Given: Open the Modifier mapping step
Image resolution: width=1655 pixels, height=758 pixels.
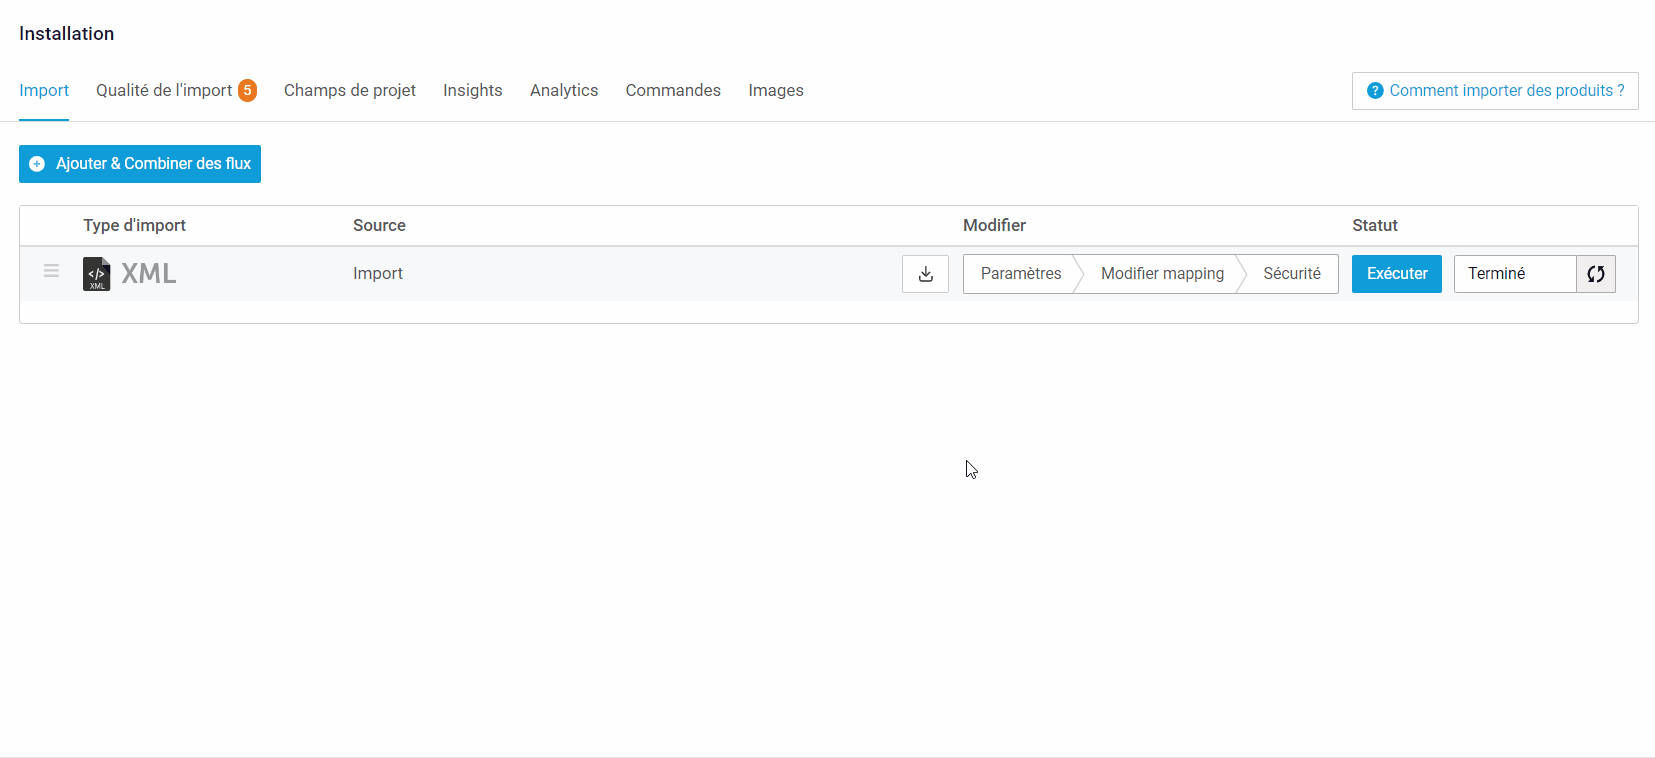Looking at the screenshot, I should coord(1162,274).
